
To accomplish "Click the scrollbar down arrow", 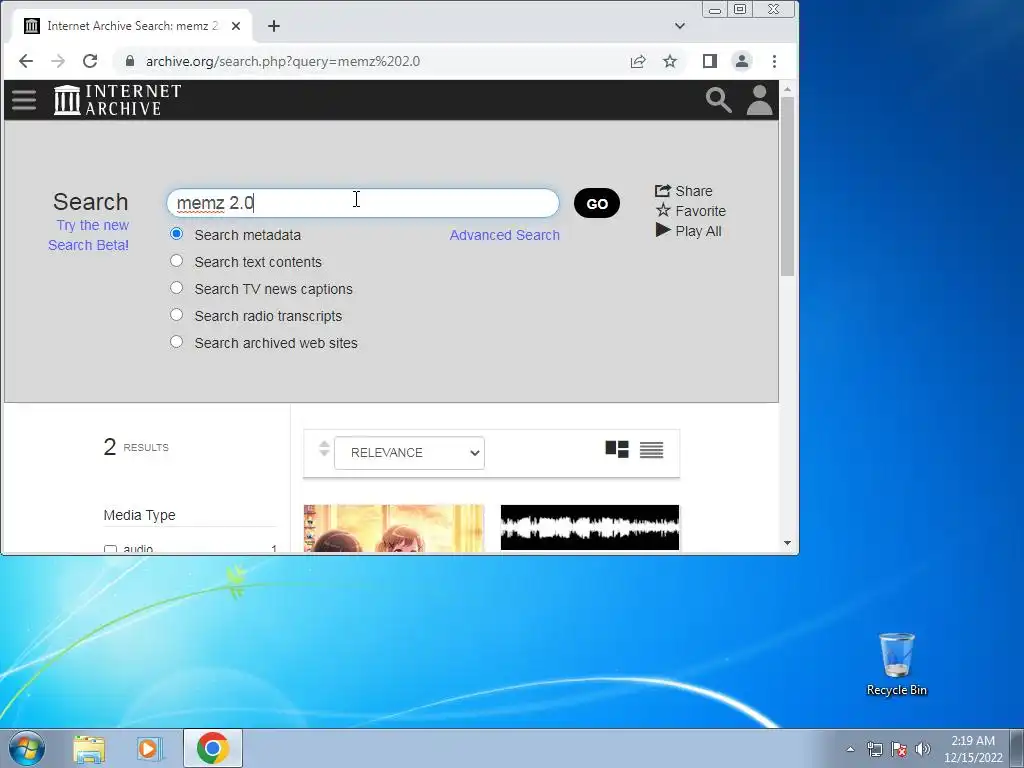I will pyautogui.click(x=787, y=543).
